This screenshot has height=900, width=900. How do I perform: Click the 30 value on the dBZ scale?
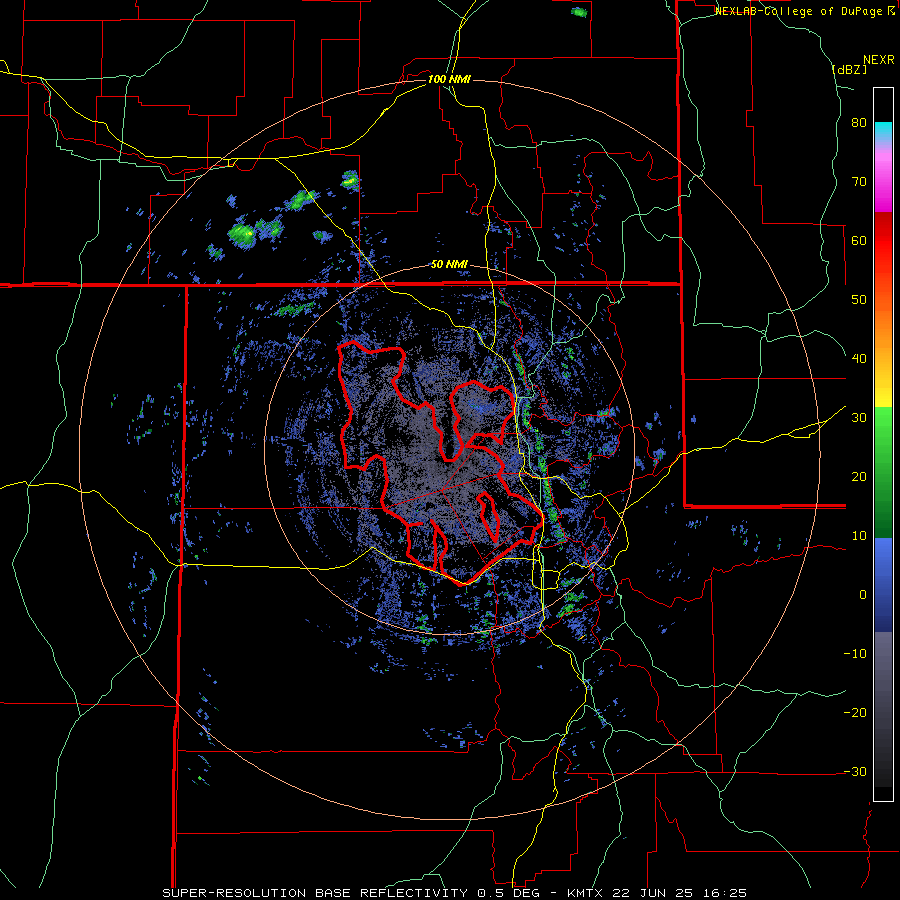point(859,418)
